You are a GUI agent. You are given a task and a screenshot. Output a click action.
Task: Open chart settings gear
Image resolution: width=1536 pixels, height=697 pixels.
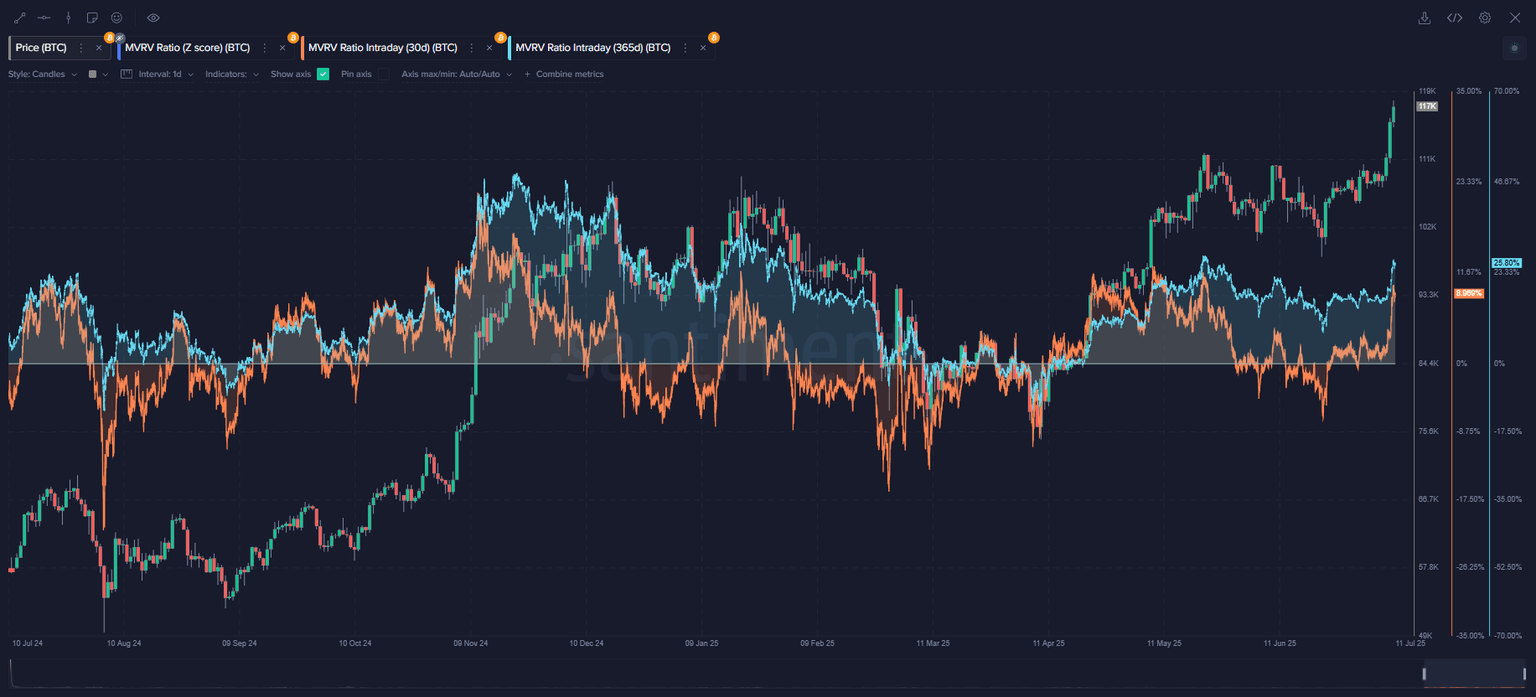click(x=1485, y=18)
